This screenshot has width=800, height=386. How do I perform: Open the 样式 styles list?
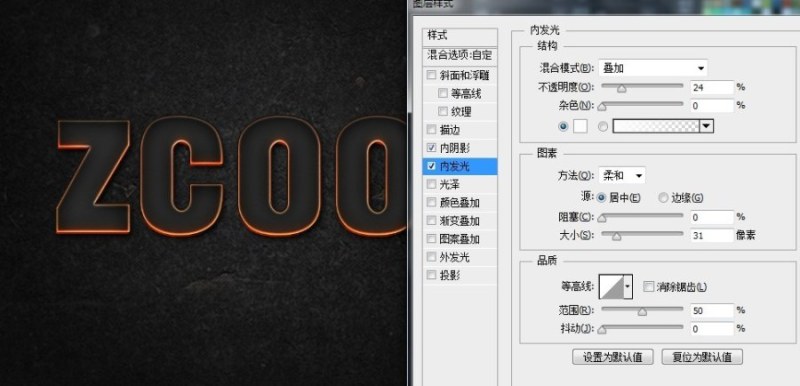coord(460,36)
